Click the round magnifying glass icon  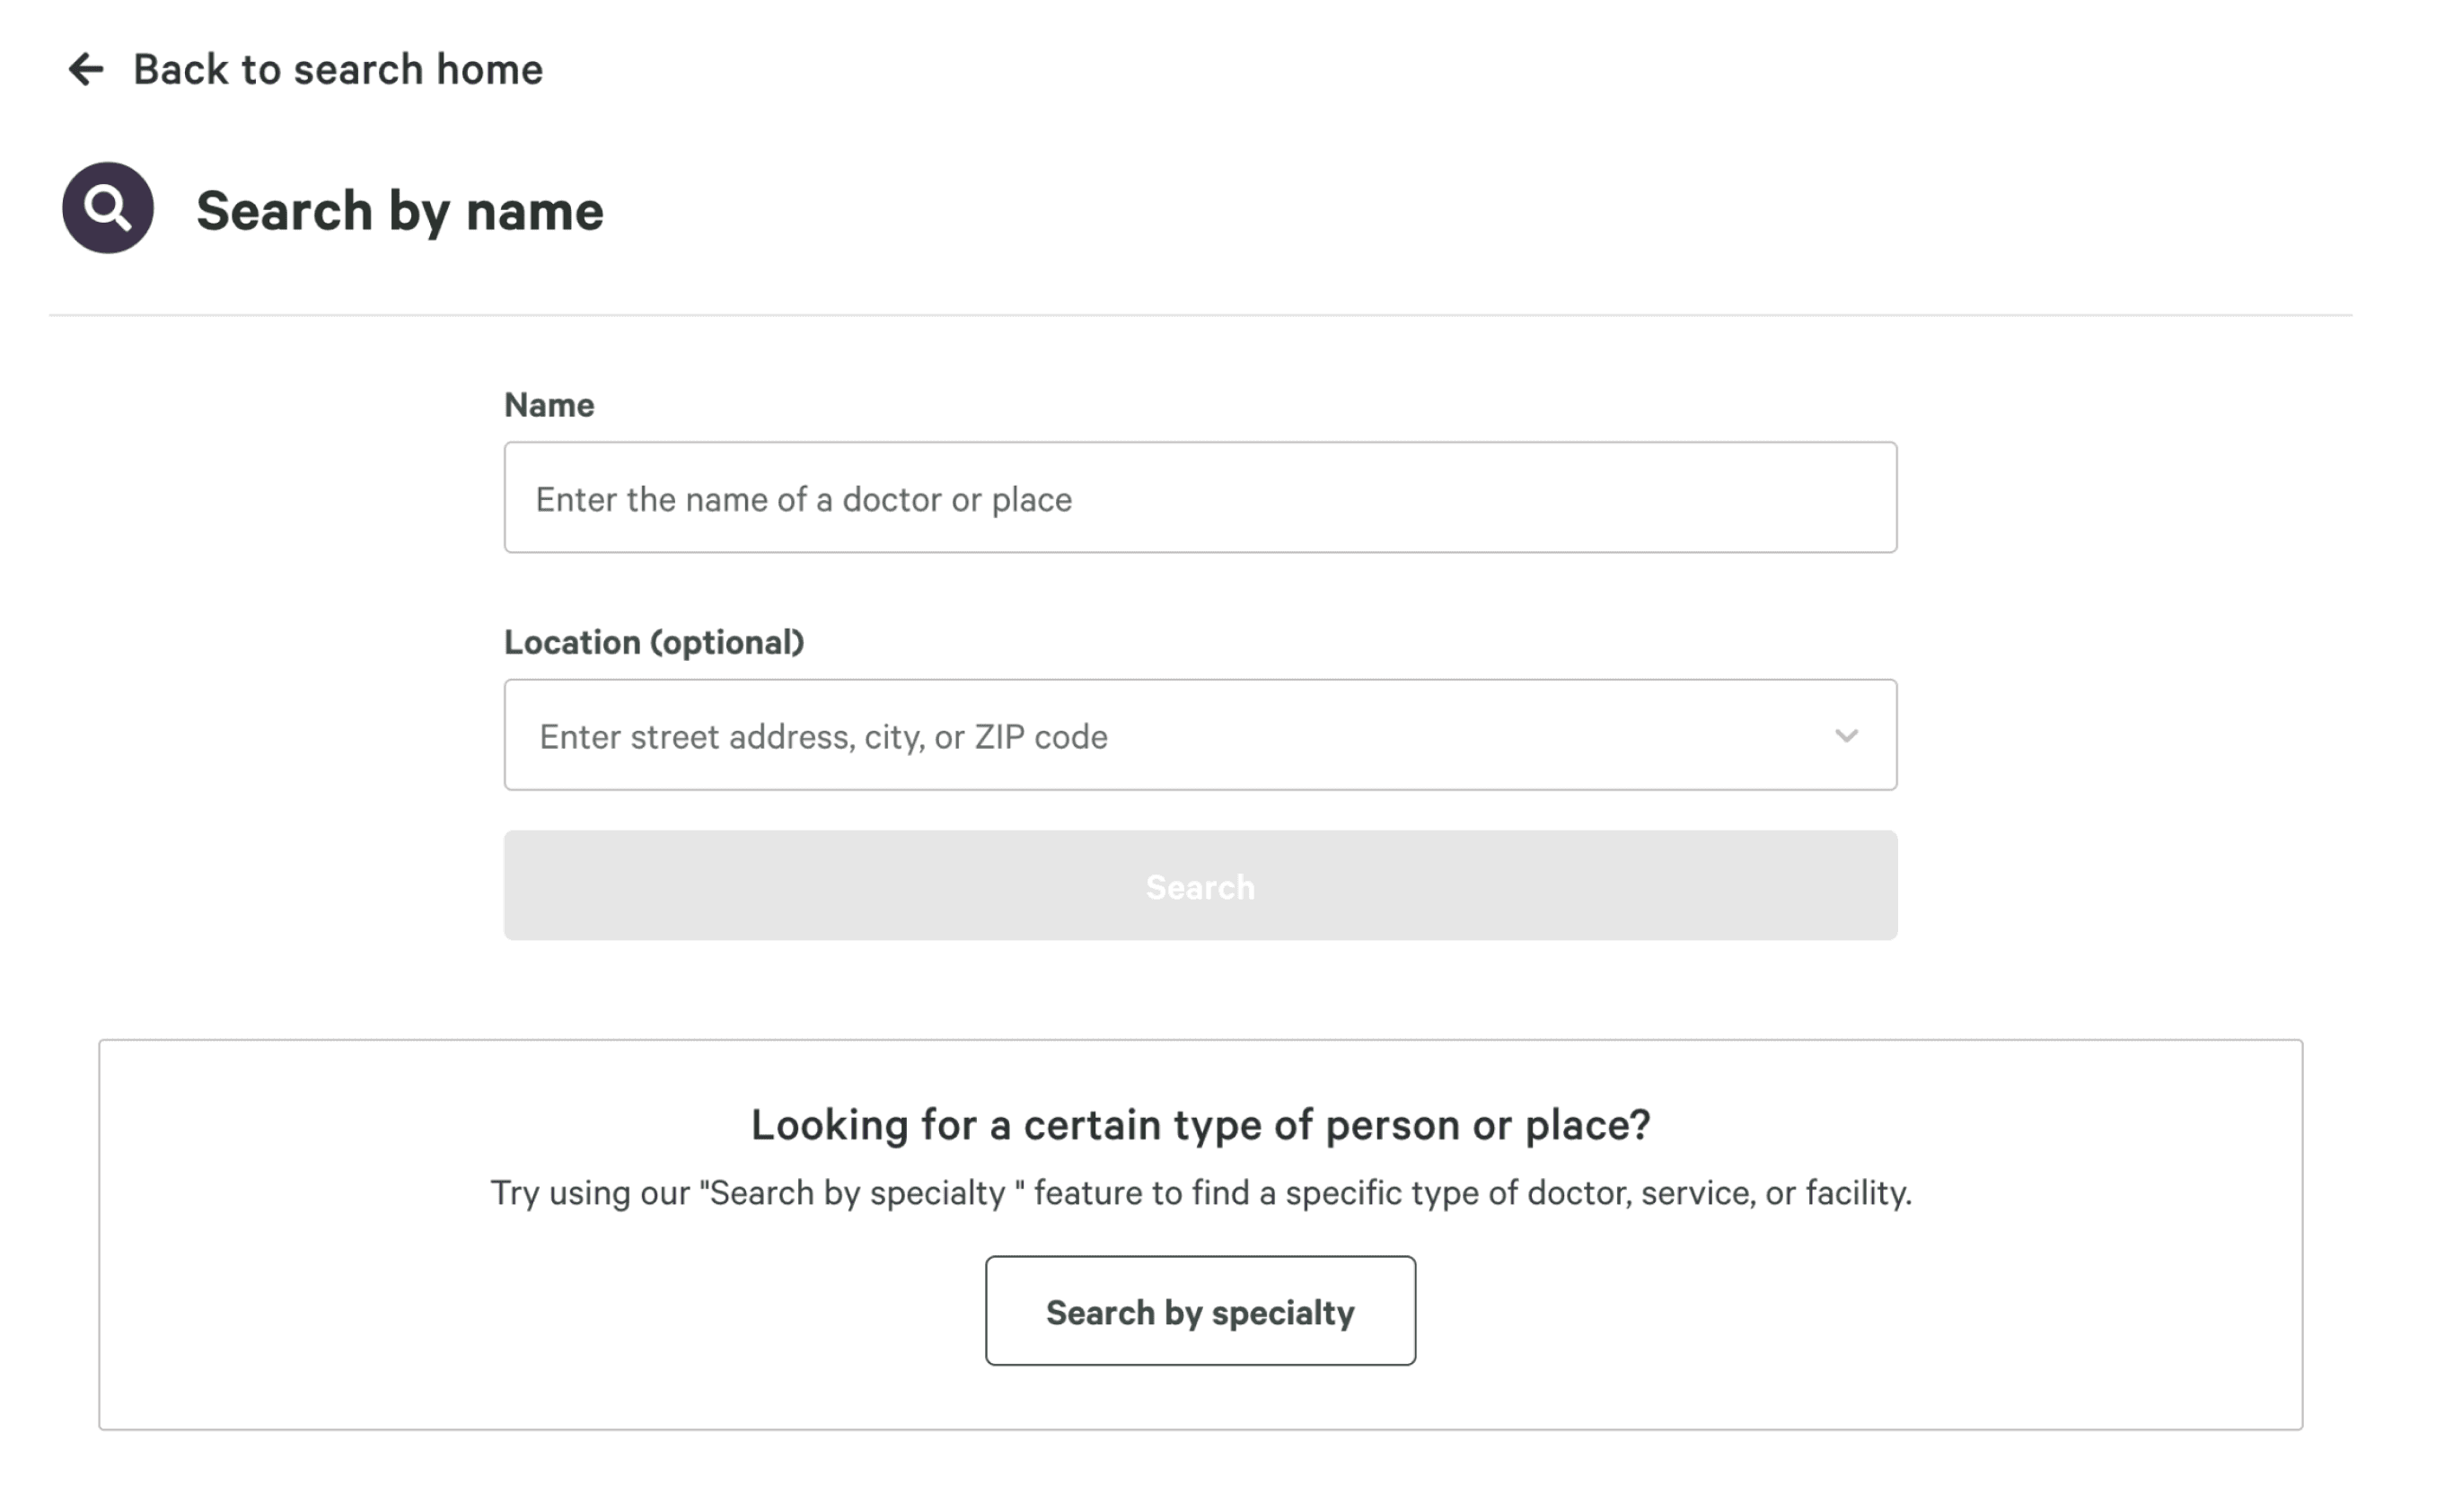coord(108,208)
